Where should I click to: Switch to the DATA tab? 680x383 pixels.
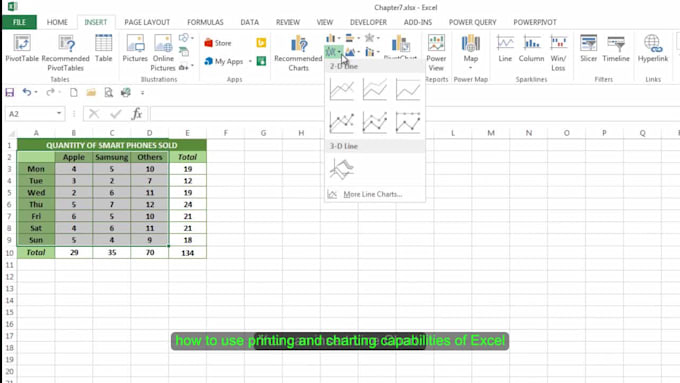(249, 22)
